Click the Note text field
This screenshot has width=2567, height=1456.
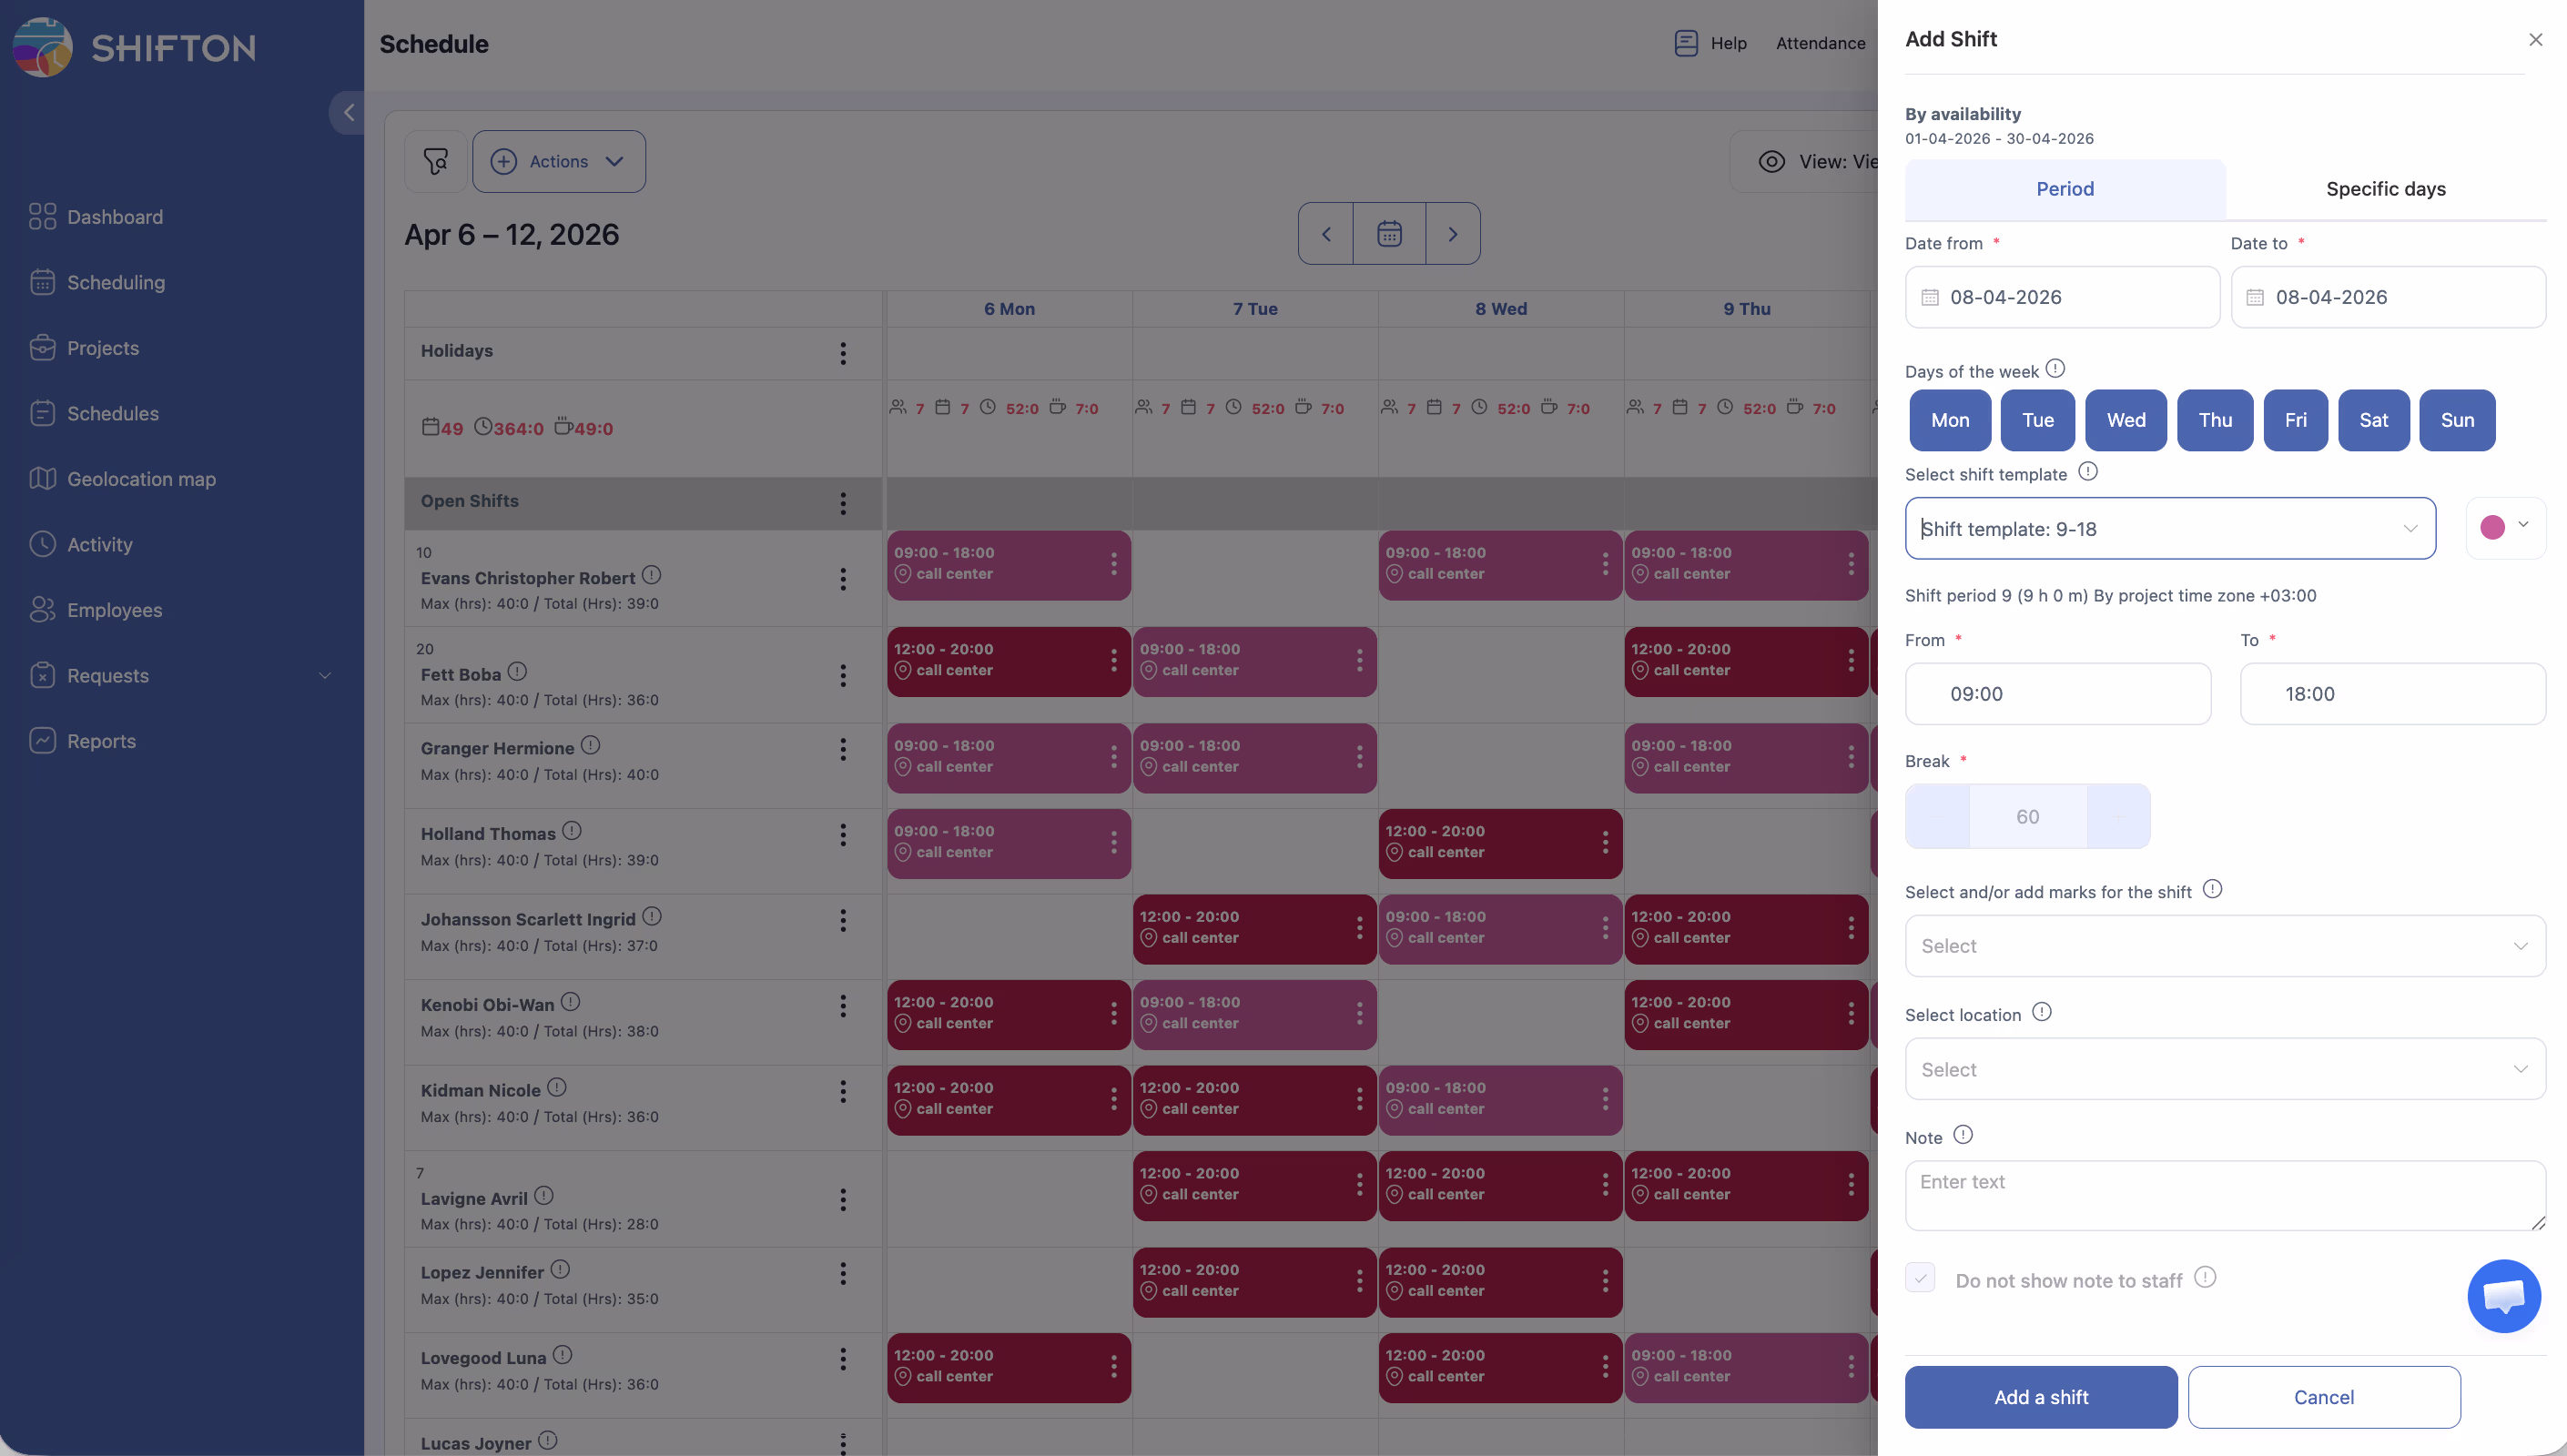tap(2225, 1195)
